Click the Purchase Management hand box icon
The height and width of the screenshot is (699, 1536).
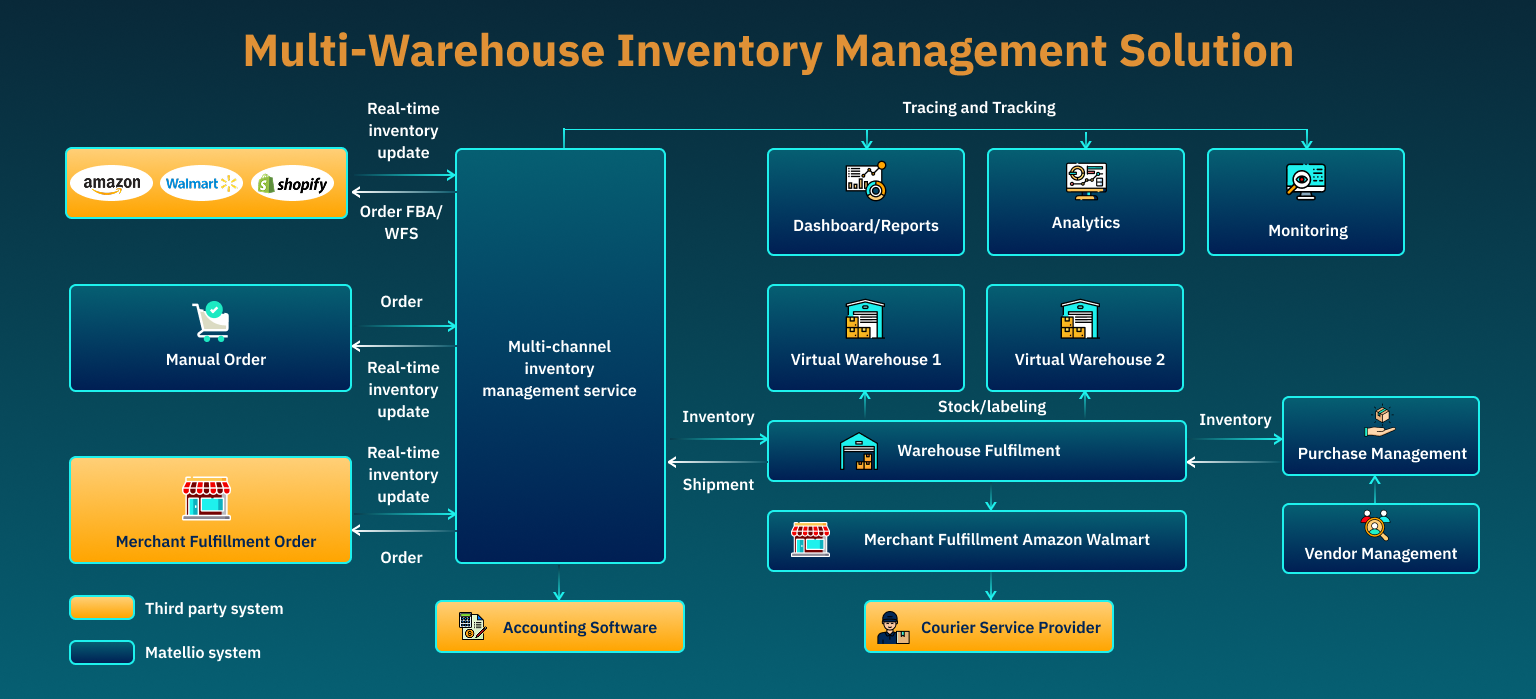point(1381,421)
